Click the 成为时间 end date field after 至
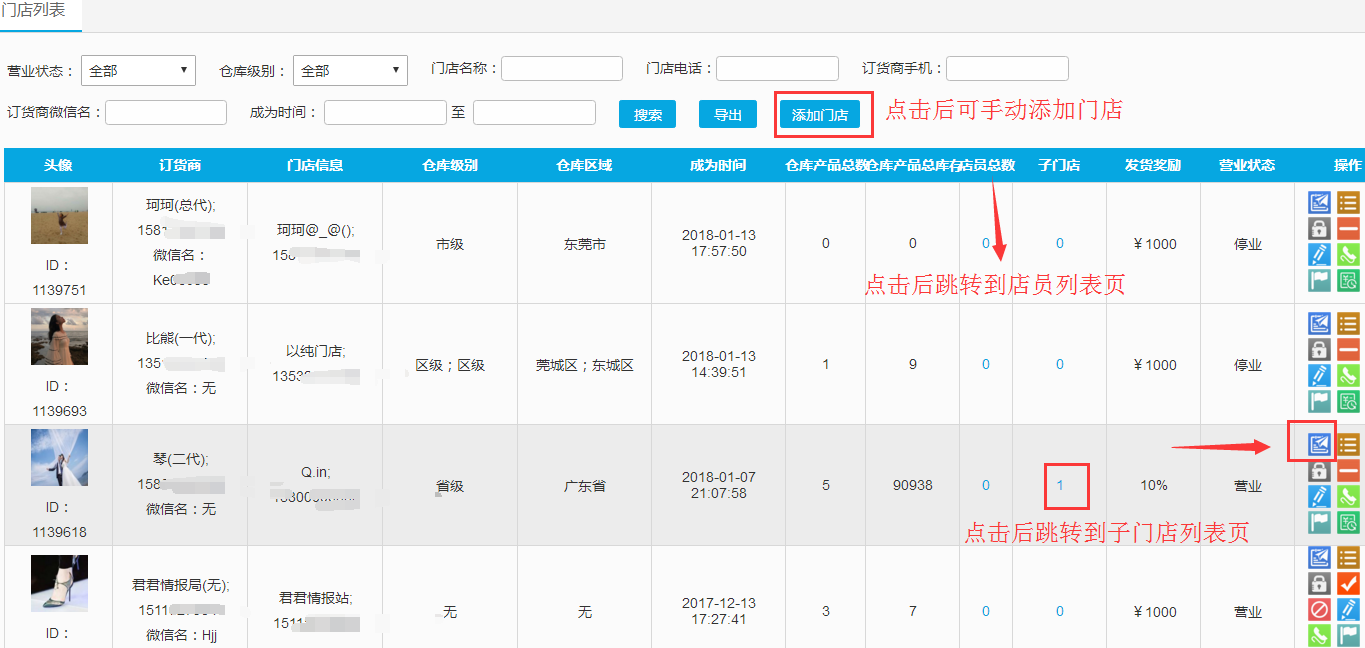Image resolution: width=1365 pixels, height=648 pixels. tap(534, 113)
